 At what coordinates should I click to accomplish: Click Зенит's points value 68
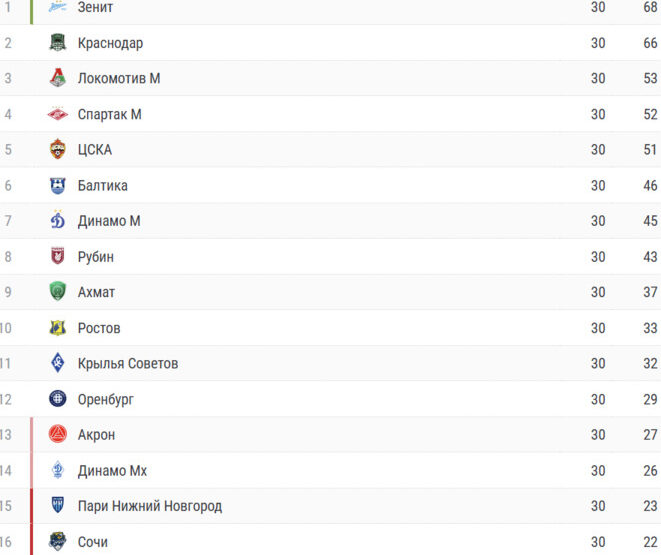click(650, 7)
